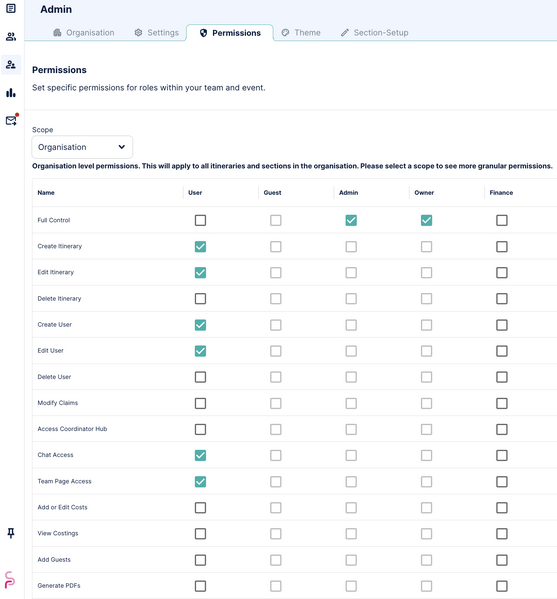Enable Create Itinerary for Admin
Image resolution: width=557 pixels, height=599 pixels.
click(x=351, y=246)
